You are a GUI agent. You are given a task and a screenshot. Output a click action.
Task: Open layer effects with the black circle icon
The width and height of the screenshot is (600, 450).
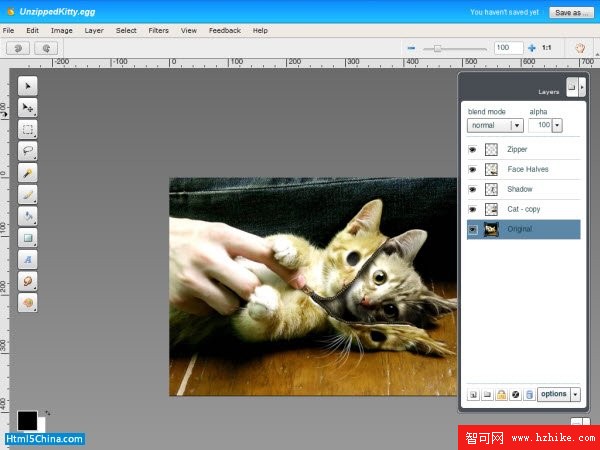click(515, 395)
